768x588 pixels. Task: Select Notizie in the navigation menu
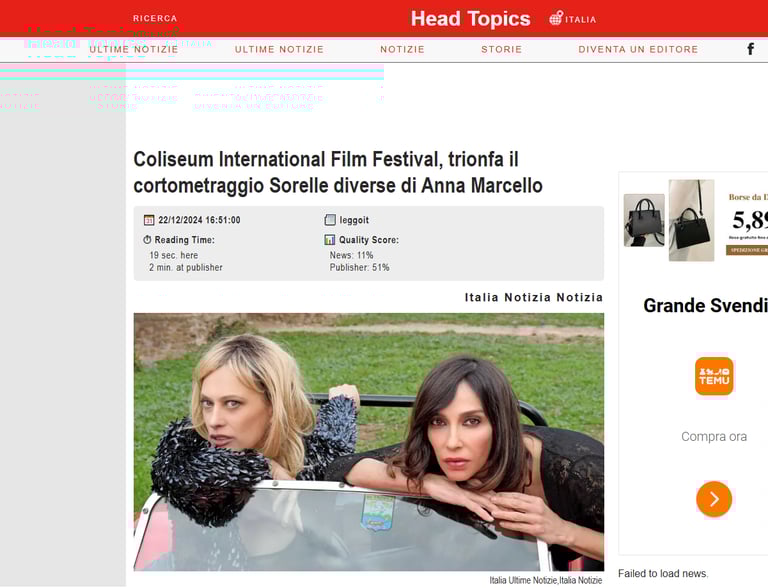coord(402,49)
